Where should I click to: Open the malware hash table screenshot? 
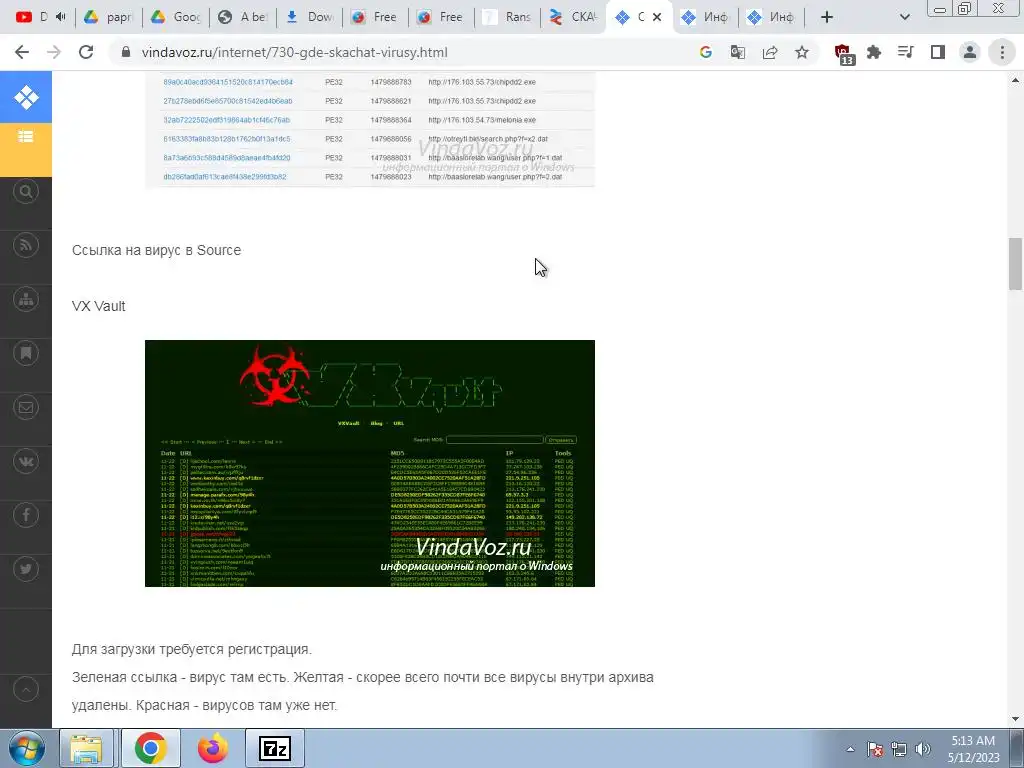click(370, 129)
